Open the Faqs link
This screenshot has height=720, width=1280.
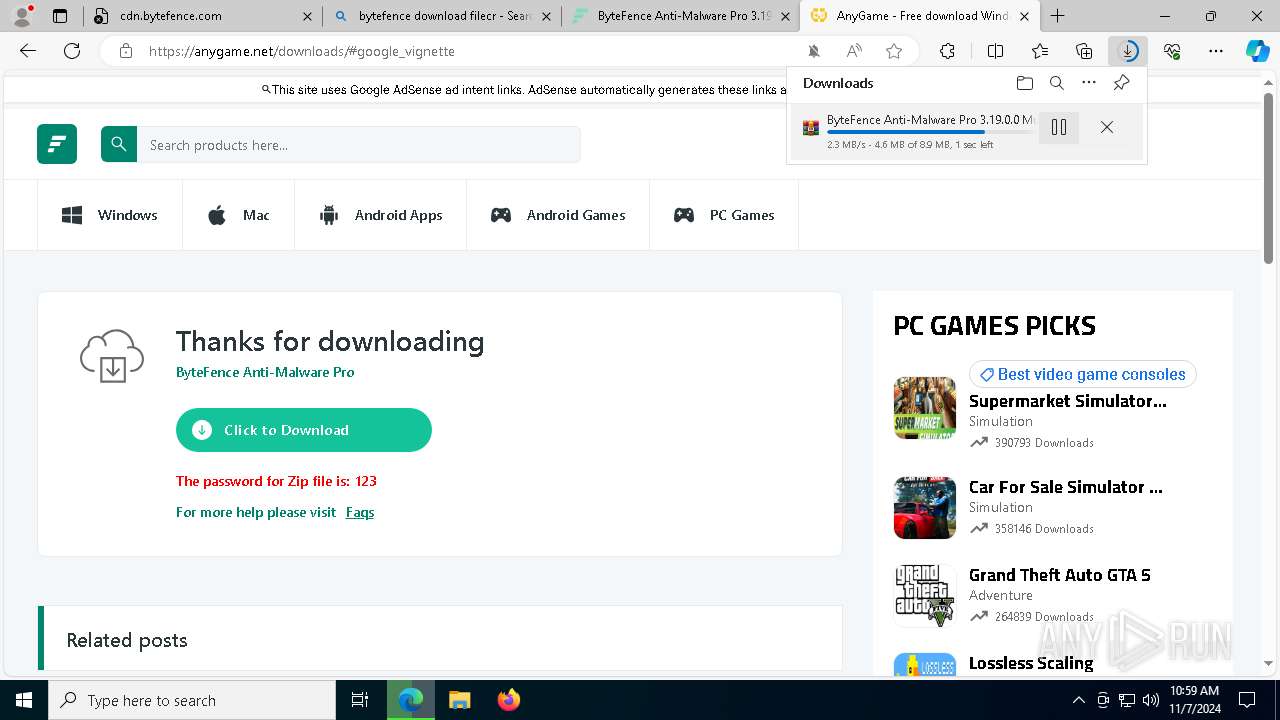pyautogui.click(x=360, y=512)
